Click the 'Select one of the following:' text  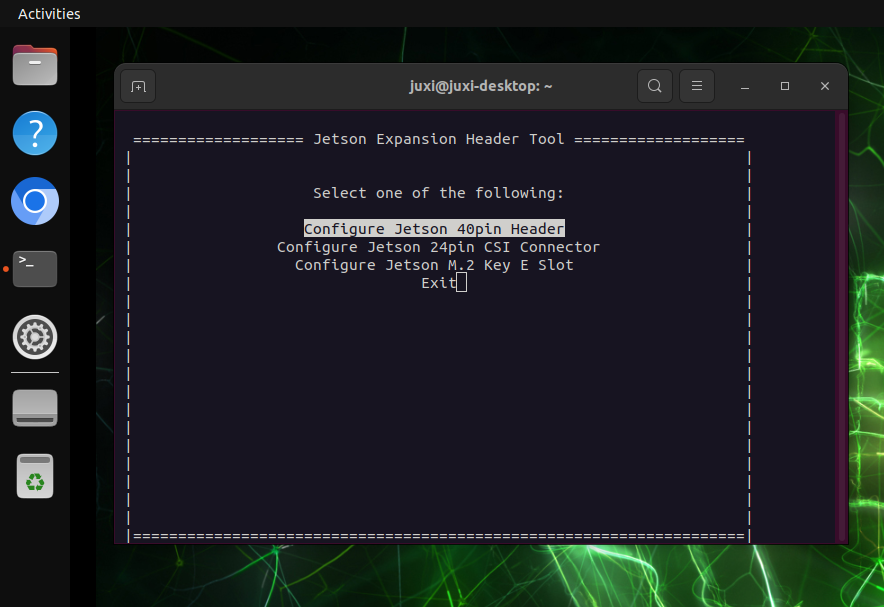point(439,193)
